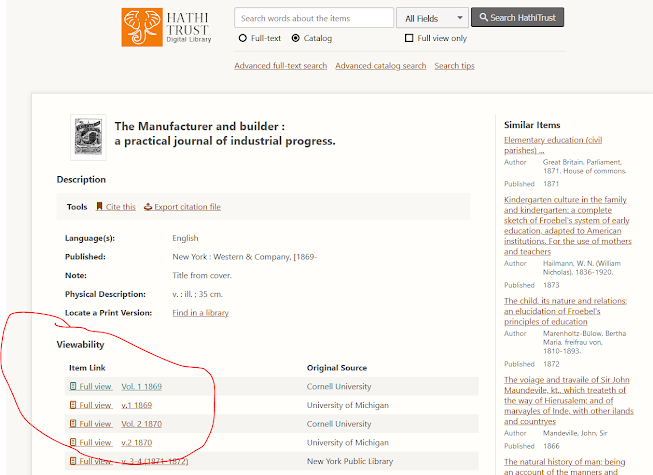Click the v.2 1870 volume link
This screenshot has height=475, width=653.
[137, 443]
